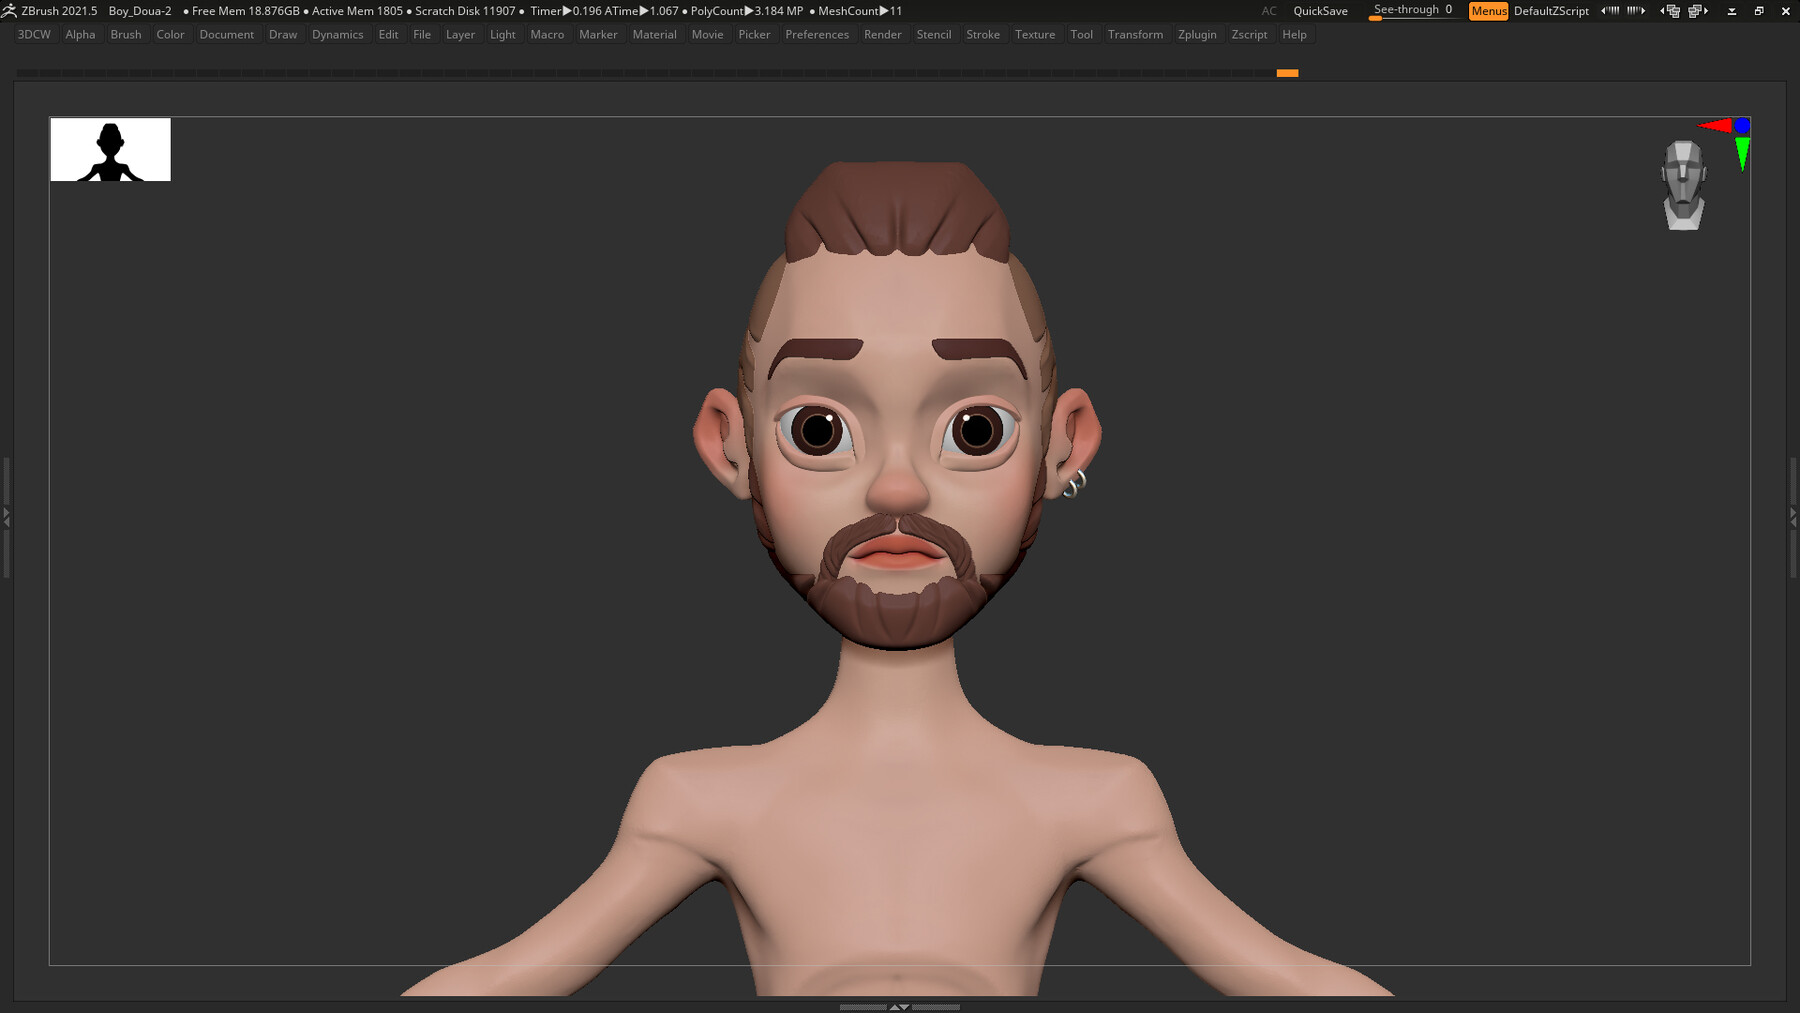Open the File menu
This screenshot has height=1013, width=1800.
click(x=422, y=34)
